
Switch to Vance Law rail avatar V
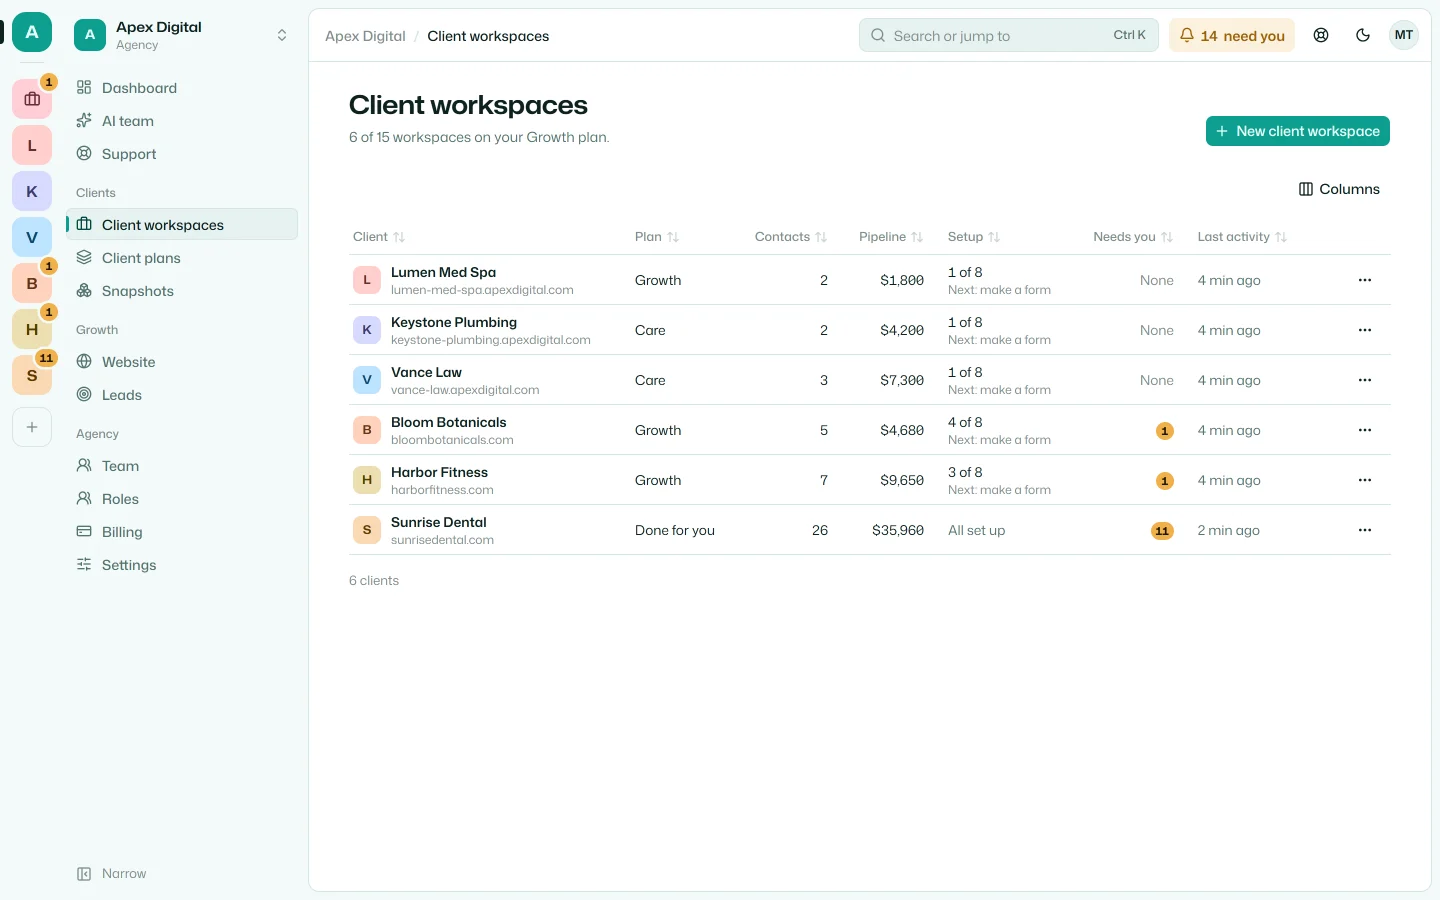pyautogui.click(x=32, y=237)
